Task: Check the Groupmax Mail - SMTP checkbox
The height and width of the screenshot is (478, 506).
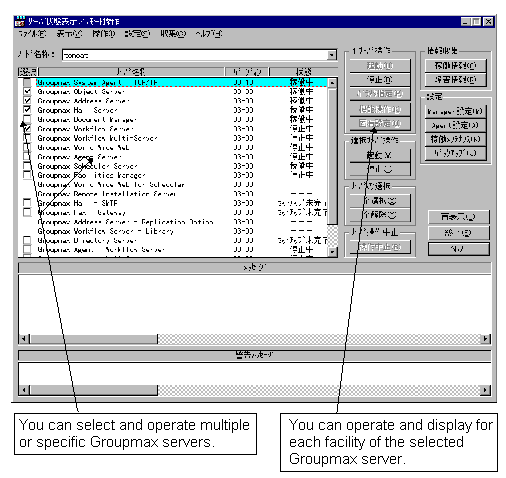Action: click(x=27, y=203)
